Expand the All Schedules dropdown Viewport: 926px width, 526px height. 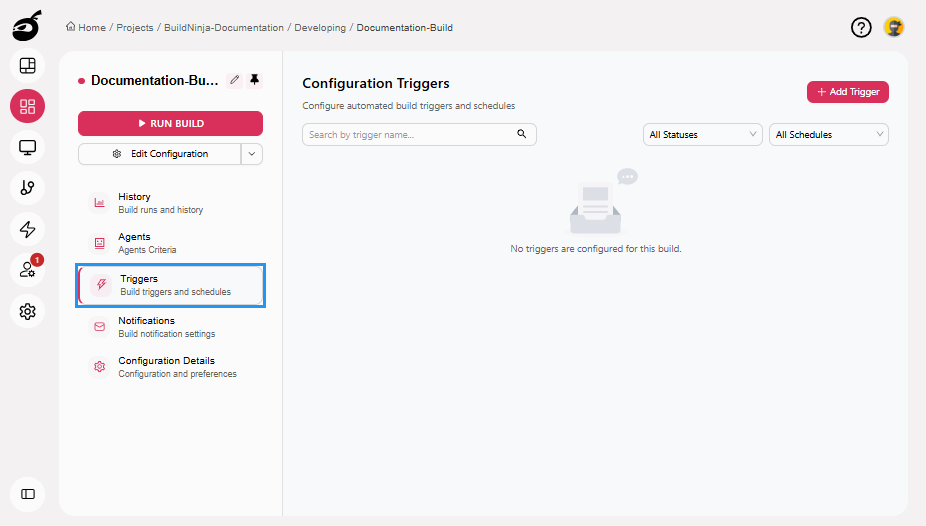[829, 135]
